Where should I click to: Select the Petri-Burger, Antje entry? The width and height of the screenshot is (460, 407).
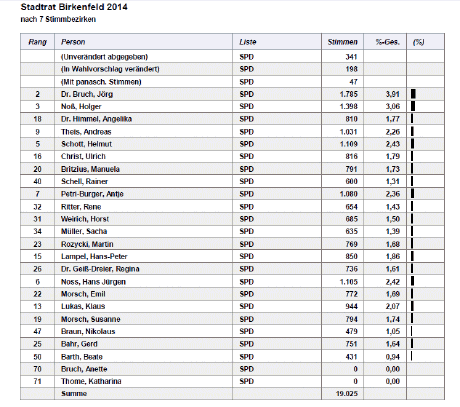(x=92, y=194)
